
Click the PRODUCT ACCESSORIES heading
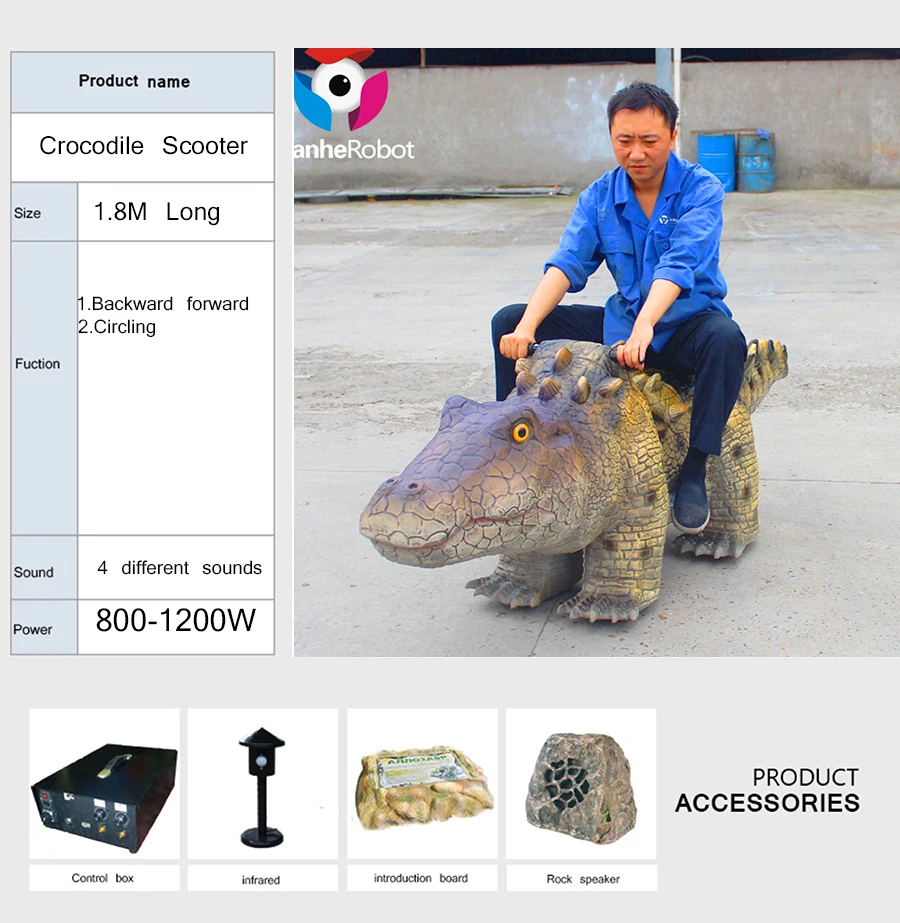(x=767, y=790)
